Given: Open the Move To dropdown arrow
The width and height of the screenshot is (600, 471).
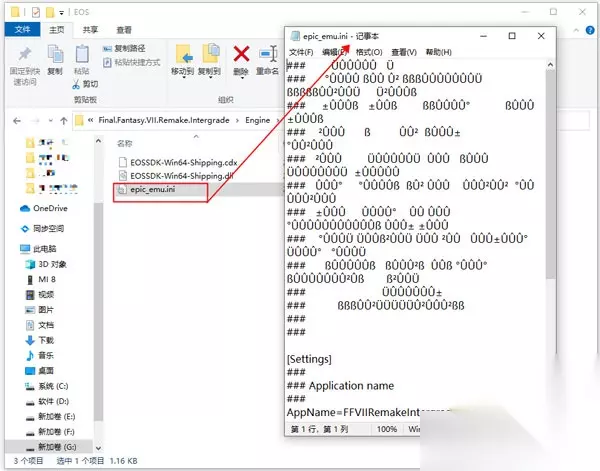Looking at the screenshot, I should [x=184, y=78].
